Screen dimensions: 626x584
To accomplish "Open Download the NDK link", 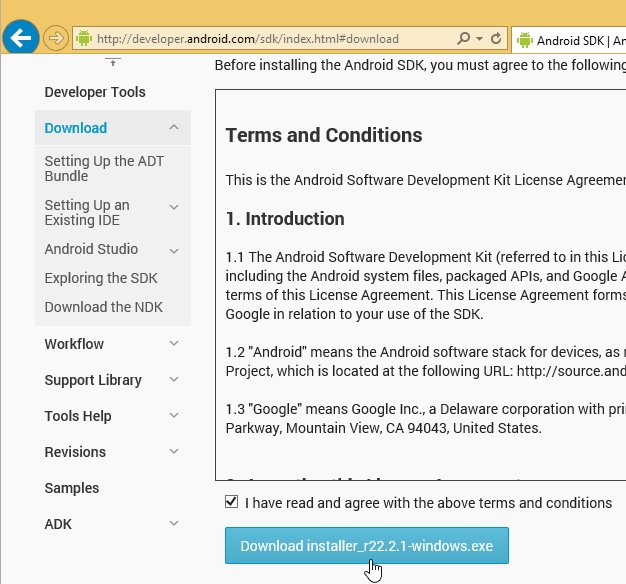I will [104, 307].
